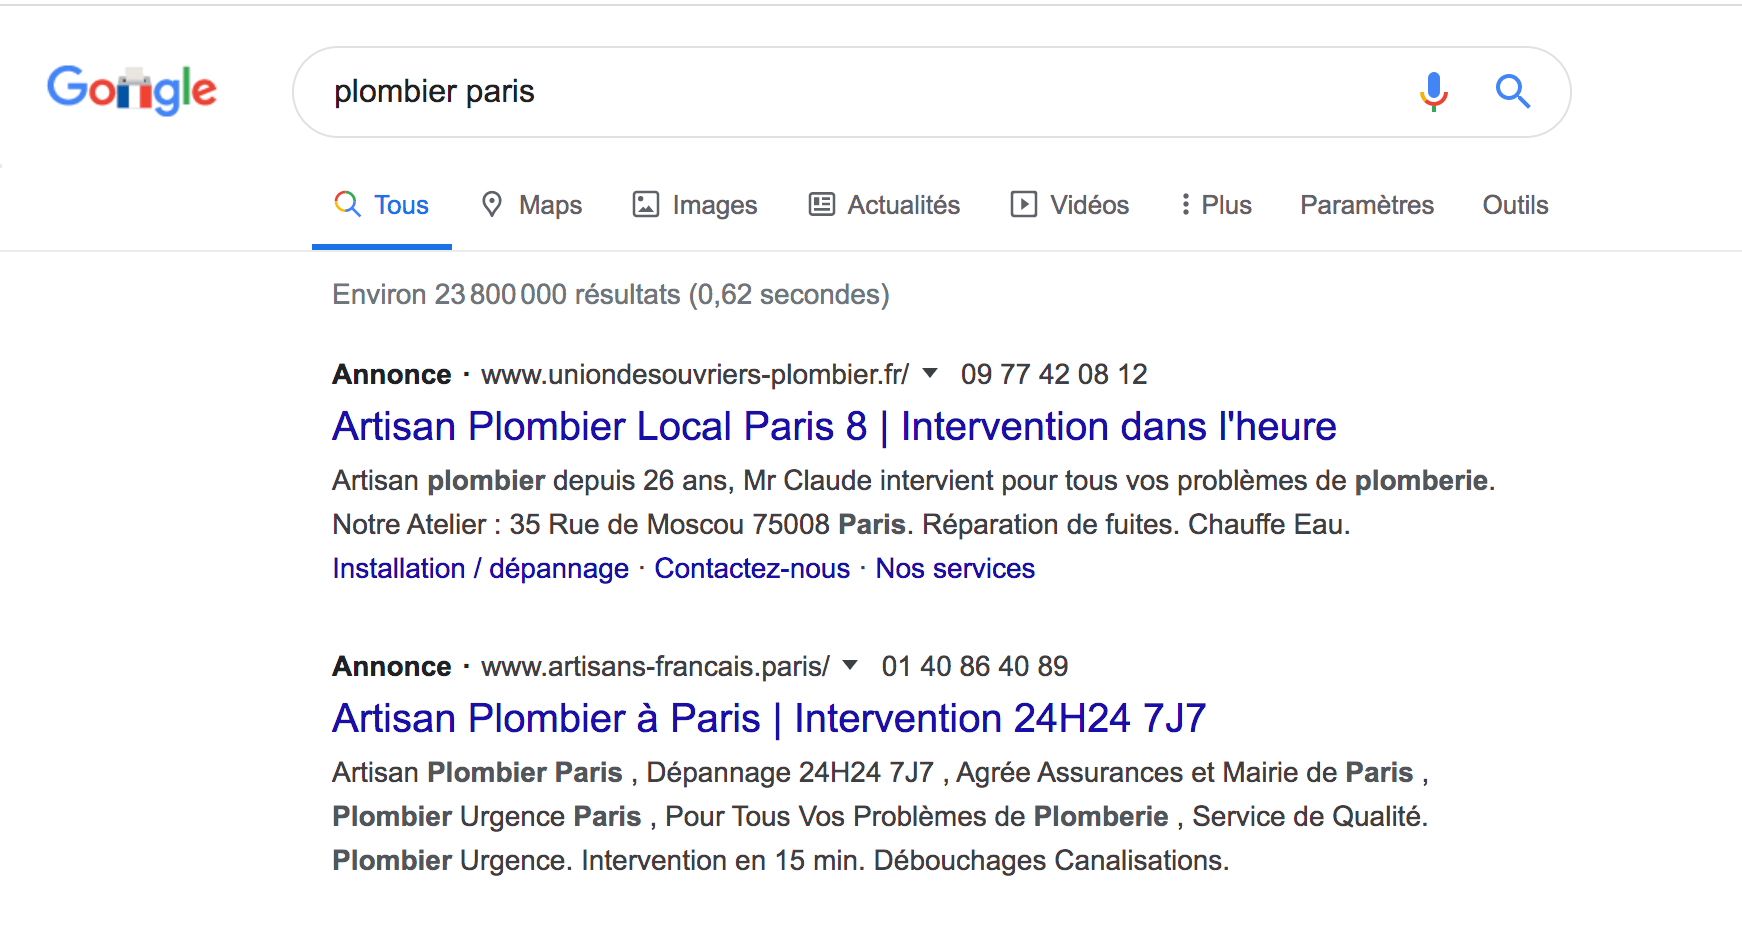Open the Artisan Plombier à Paris 24H24 result
Screen dimensions: 1742x936
768,718
